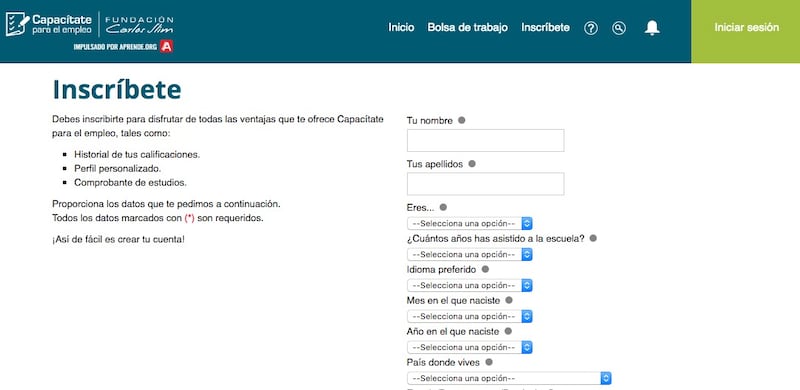Expand the País donde vives dropdown
Image resolution: width=800 pixels, height=390 pixels.
(x=509, y=378)
